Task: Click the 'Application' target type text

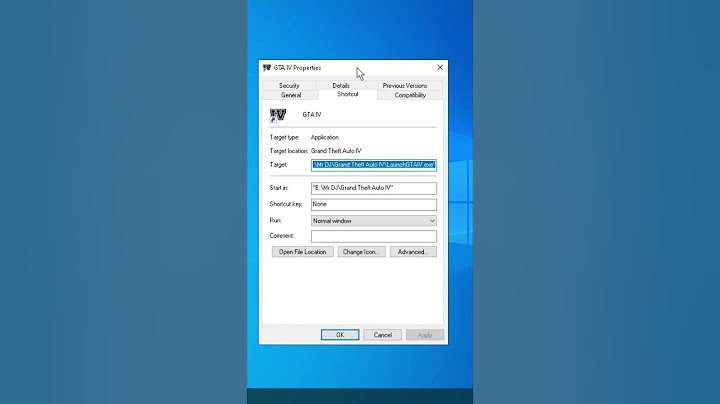Action: click(325, 137)
